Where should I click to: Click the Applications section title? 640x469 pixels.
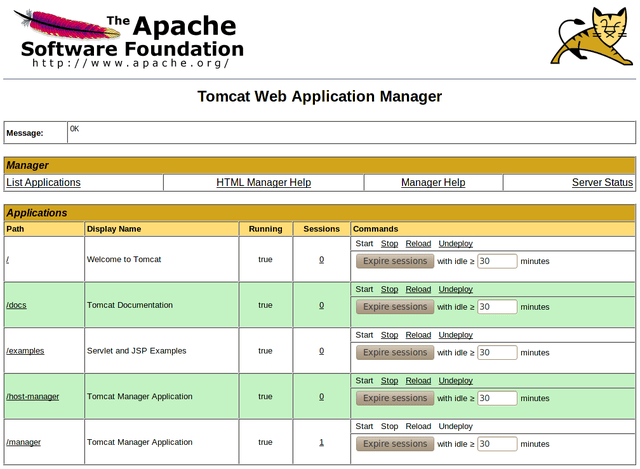click(x=37, y=213)
